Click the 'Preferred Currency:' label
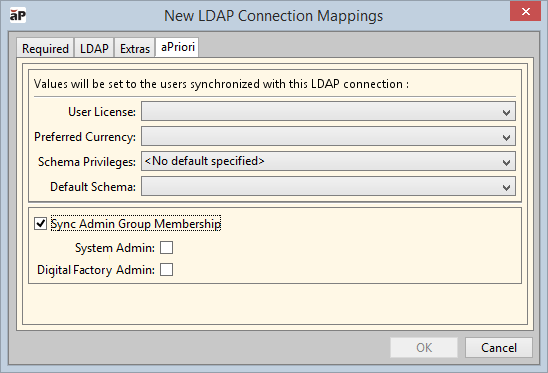The image size is (548, 373). [x=85, y=137]
